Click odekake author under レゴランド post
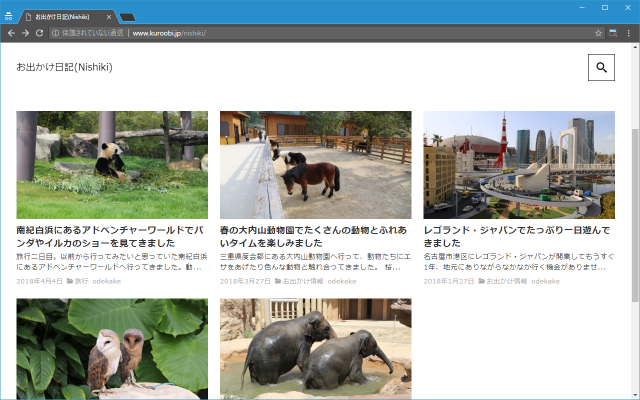 (545, 281)
